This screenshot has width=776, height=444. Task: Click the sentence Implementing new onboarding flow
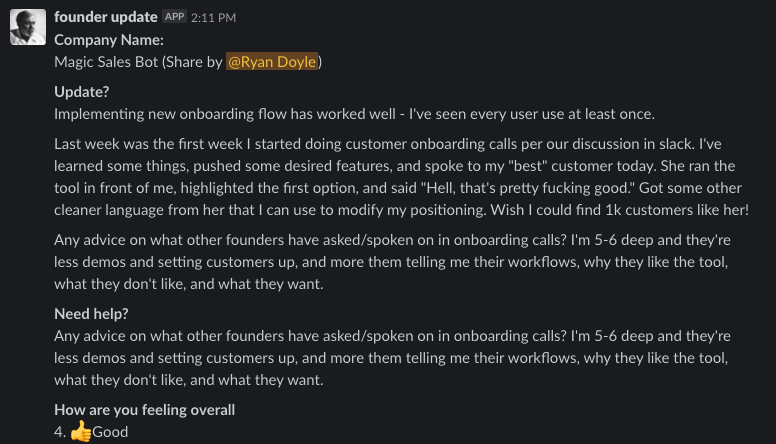pyautogui.click(x=354, y=114)
